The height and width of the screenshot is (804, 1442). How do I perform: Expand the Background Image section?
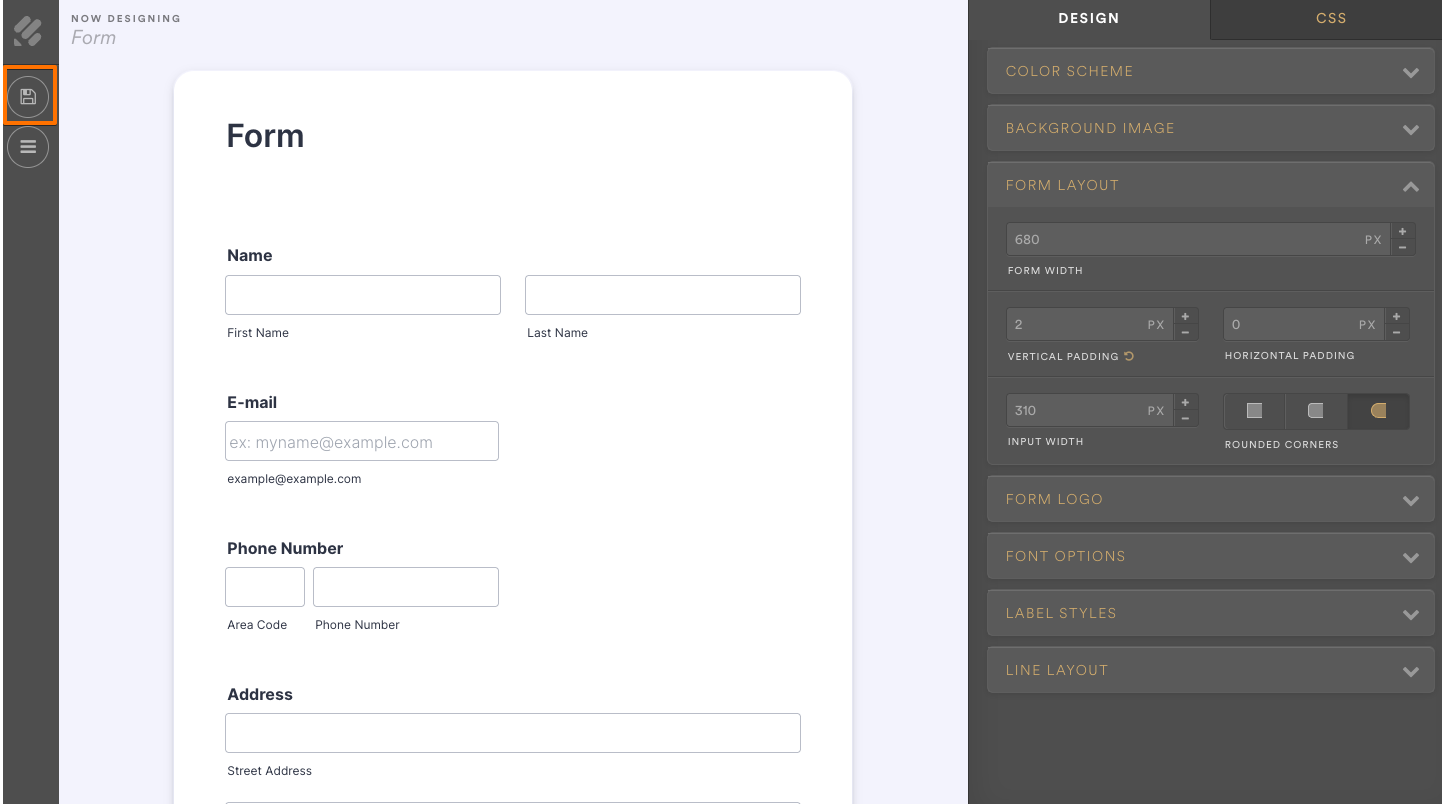[x=1210, y=129]
